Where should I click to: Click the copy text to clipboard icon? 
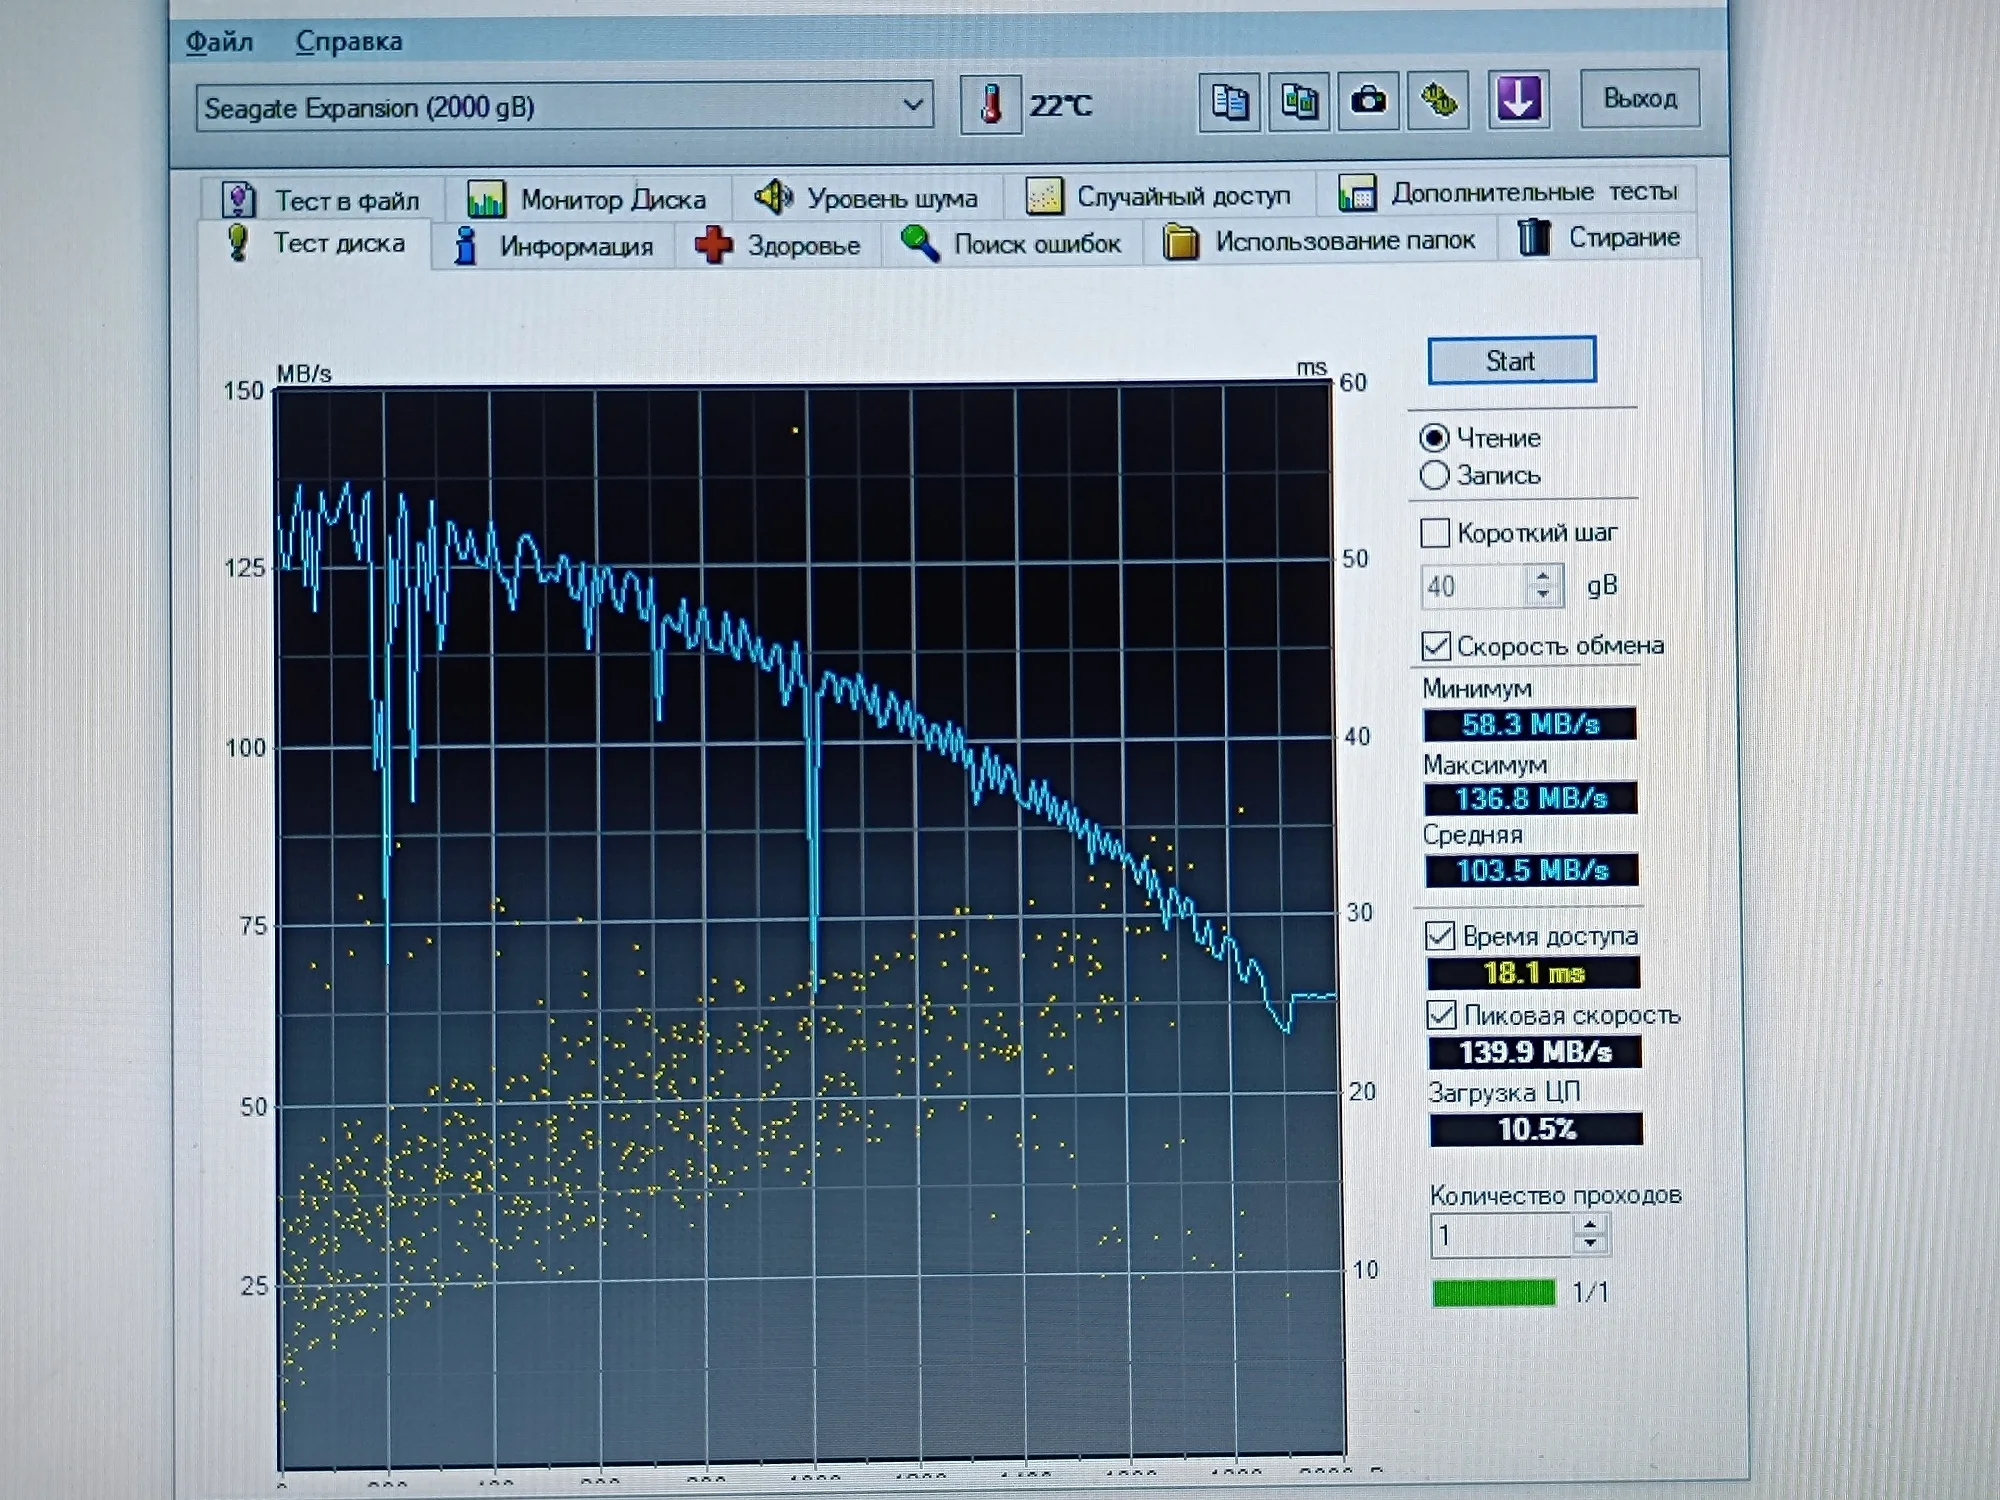pos(1229,102)
